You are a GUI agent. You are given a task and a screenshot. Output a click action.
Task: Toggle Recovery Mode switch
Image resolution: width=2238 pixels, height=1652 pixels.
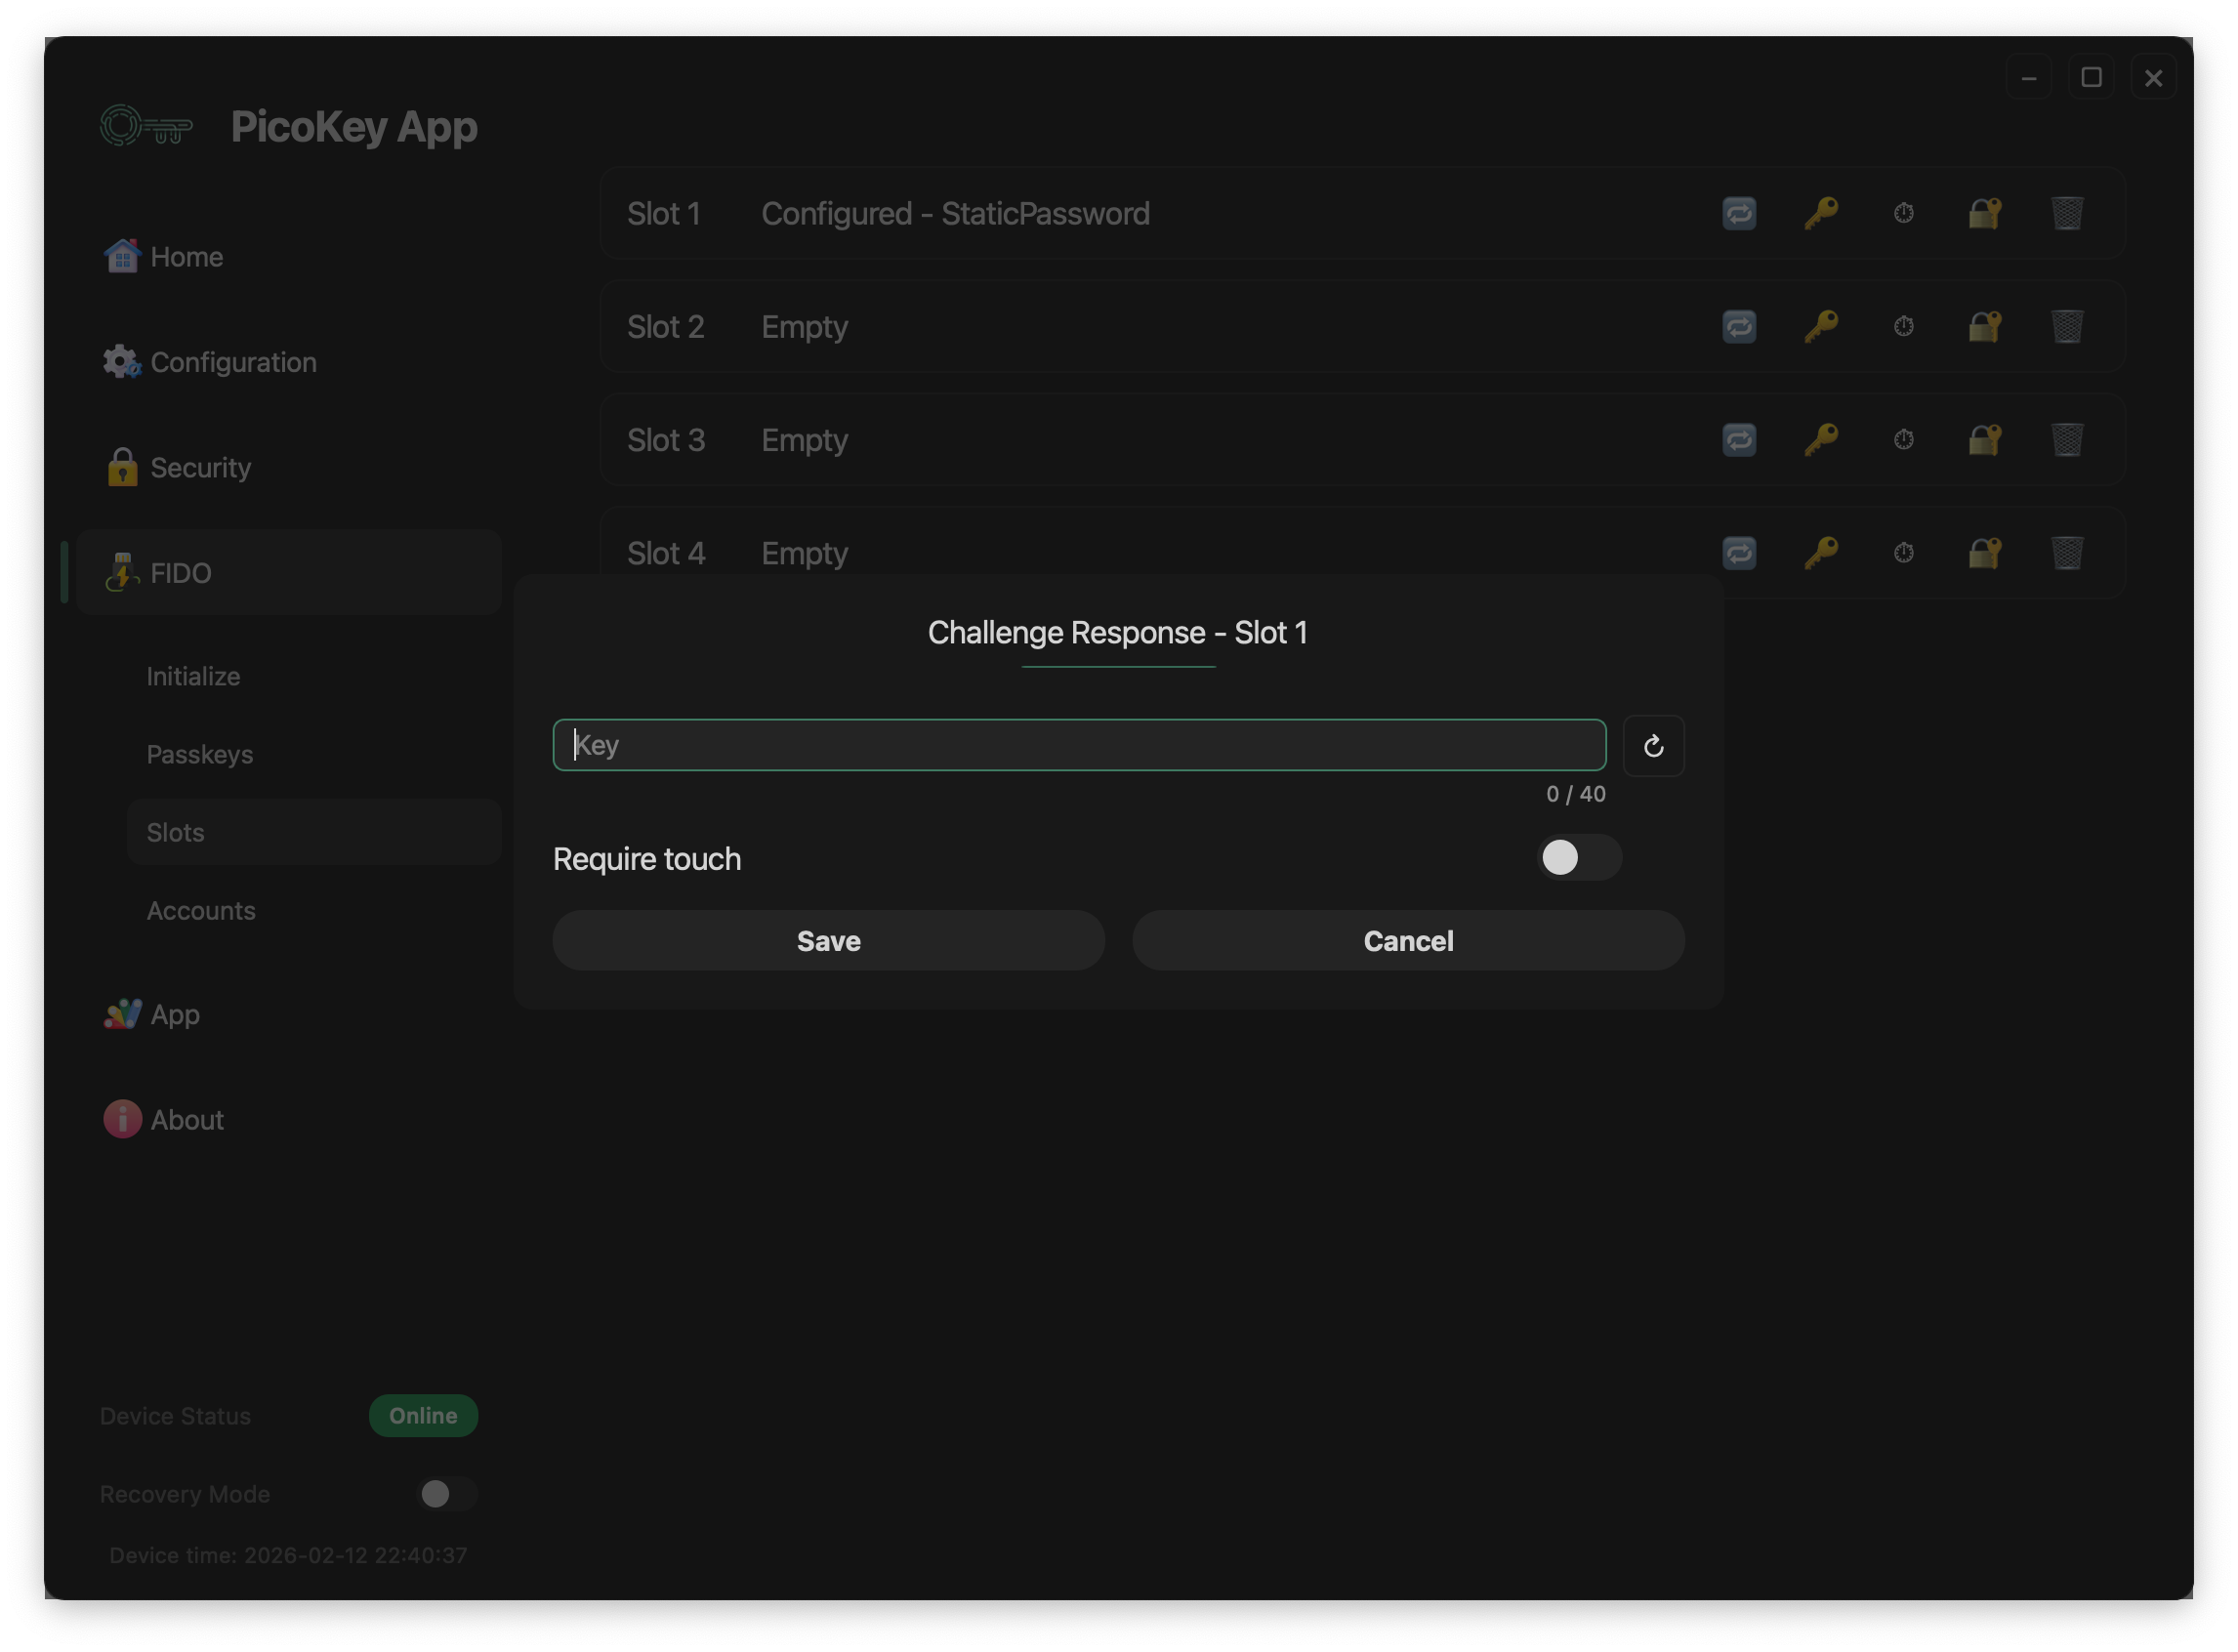pos(446,1494)
